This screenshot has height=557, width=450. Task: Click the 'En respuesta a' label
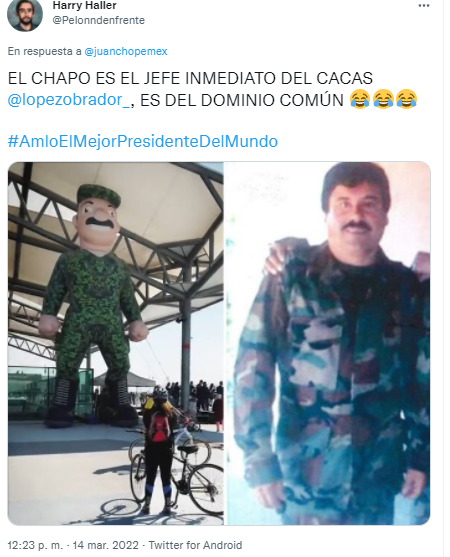(x=45, y=52)
